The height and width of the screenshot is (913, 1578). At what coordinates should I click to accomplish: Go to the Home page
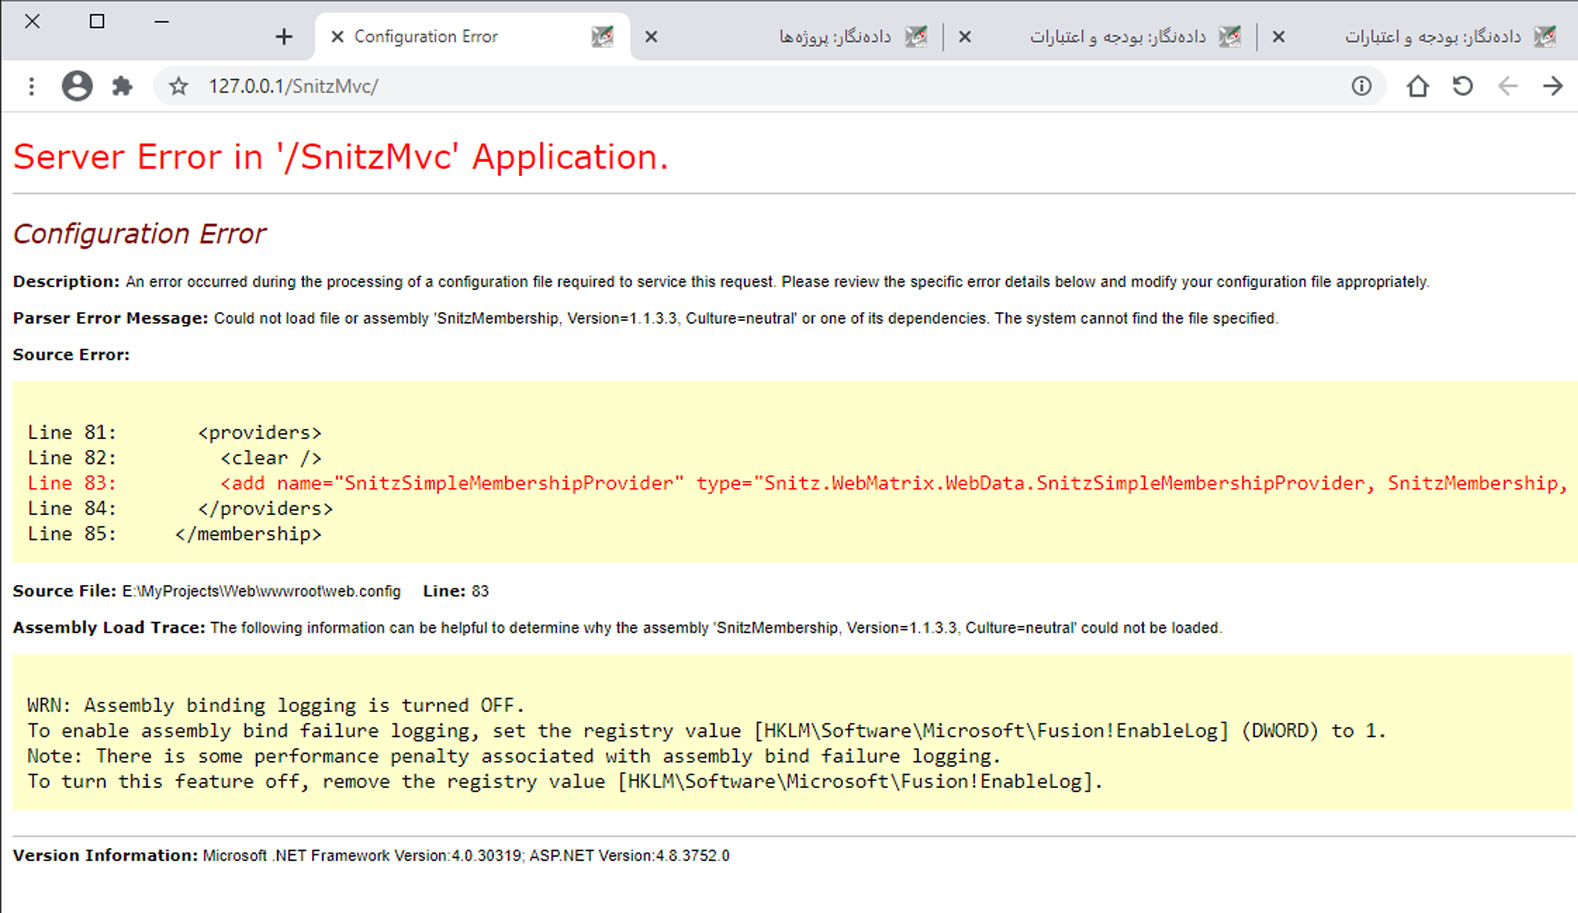click(x=1417, y=87)
